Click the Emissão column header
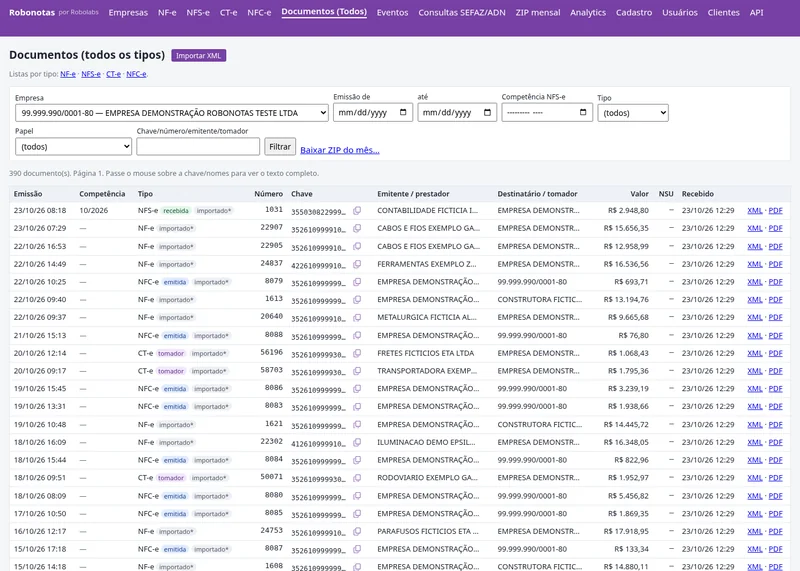Image resolution: width=800 pixels, height=571 pixels. [28, 194]
